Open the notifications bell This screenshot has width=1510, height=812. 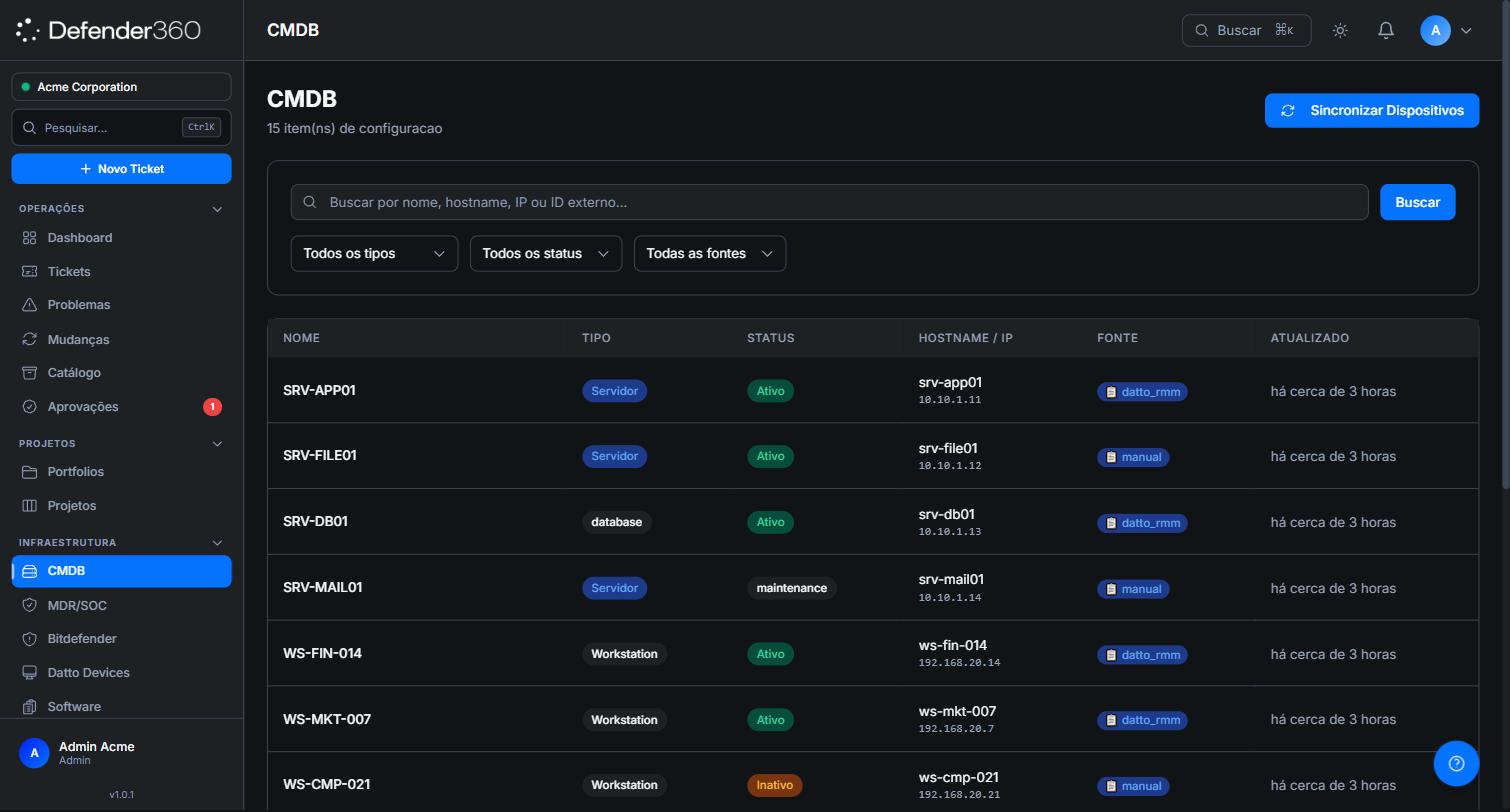[x=1386, y=30]
